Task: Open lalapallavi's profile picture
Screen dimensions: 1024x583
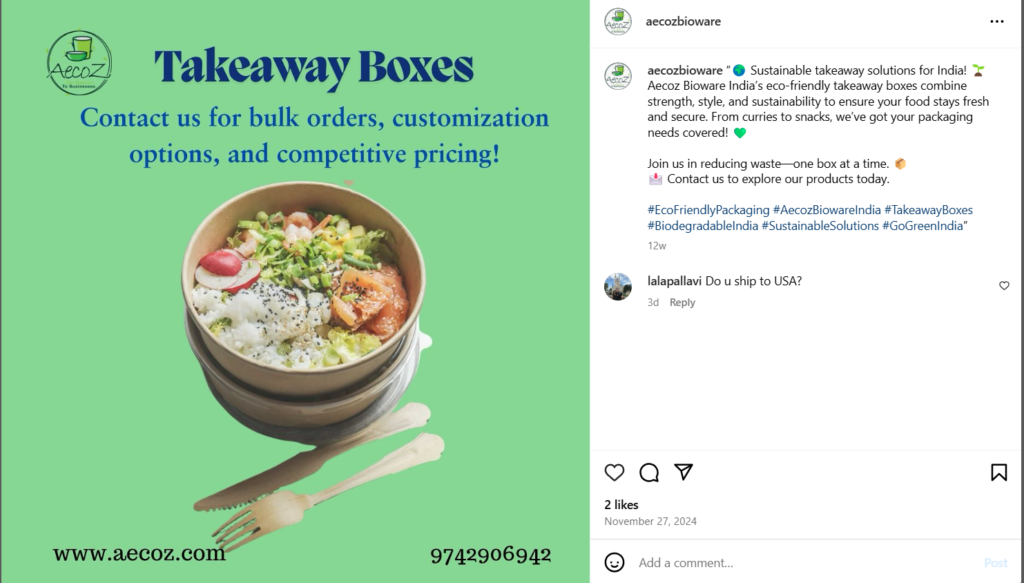Action: 618,287
